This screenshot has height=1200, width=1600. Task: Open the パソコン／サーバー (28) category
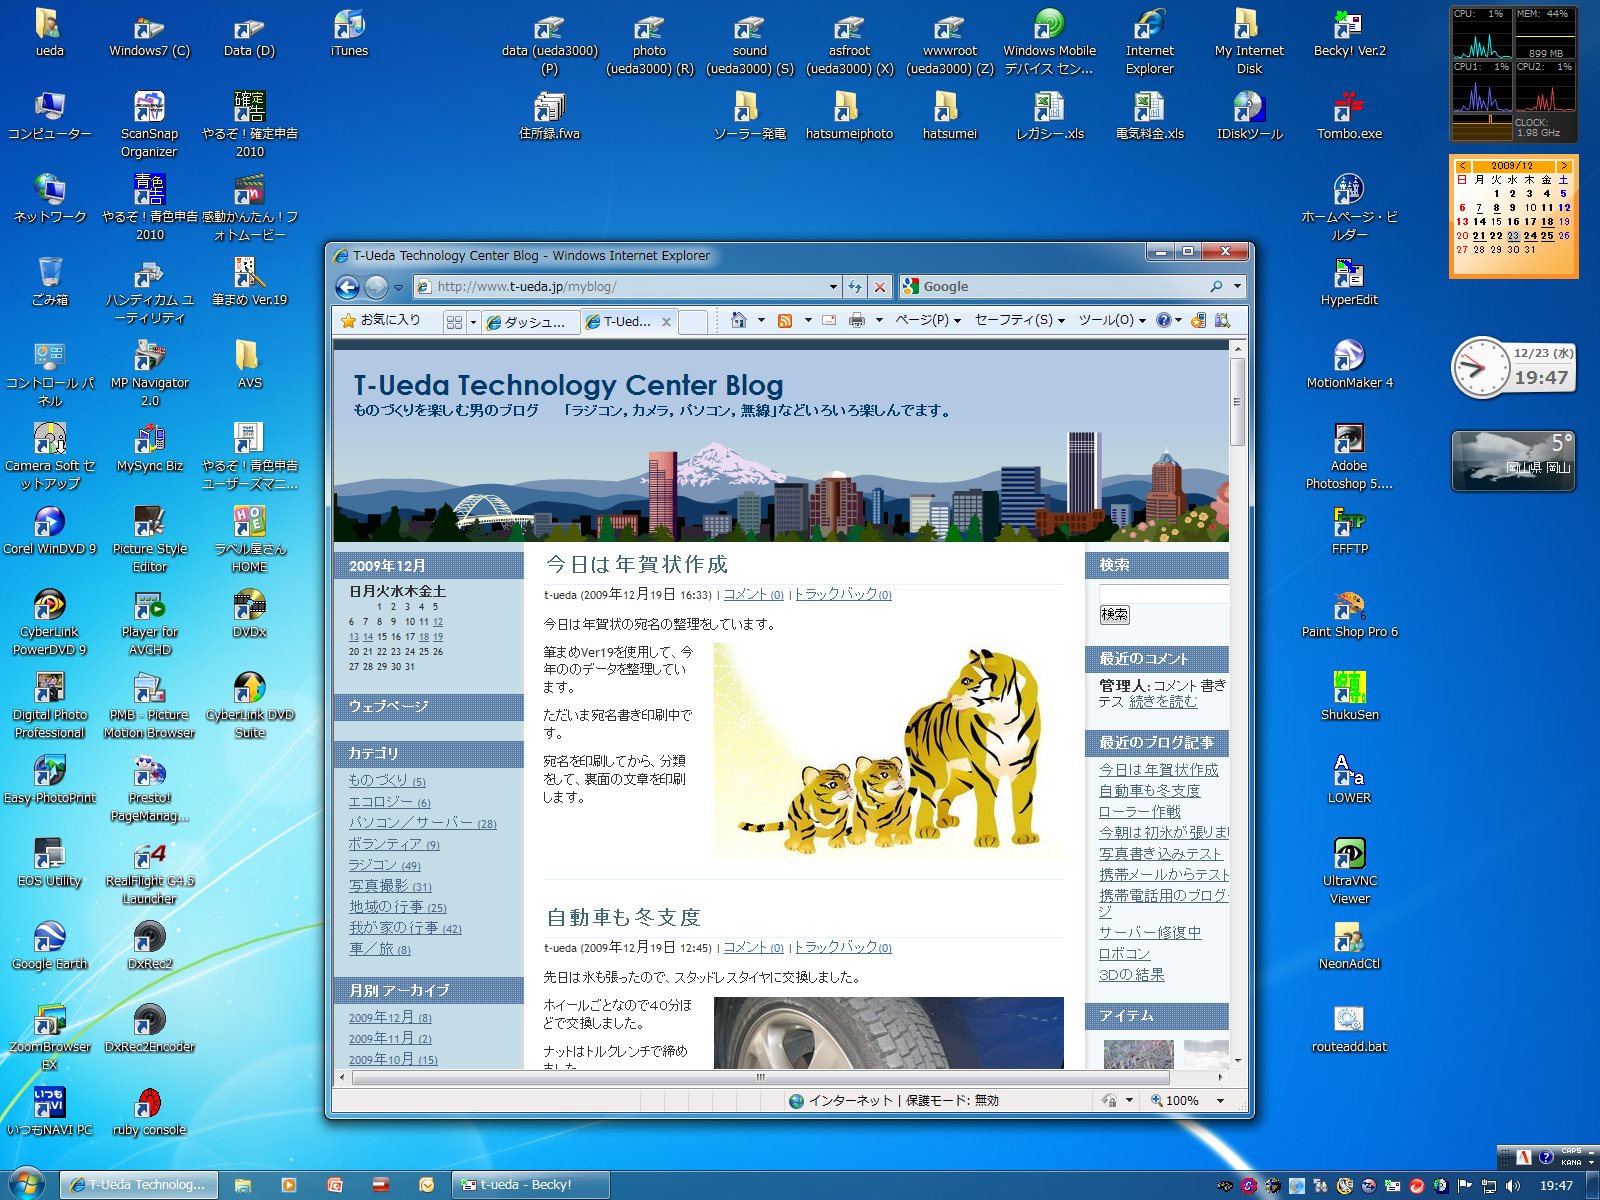click(422, 823)
